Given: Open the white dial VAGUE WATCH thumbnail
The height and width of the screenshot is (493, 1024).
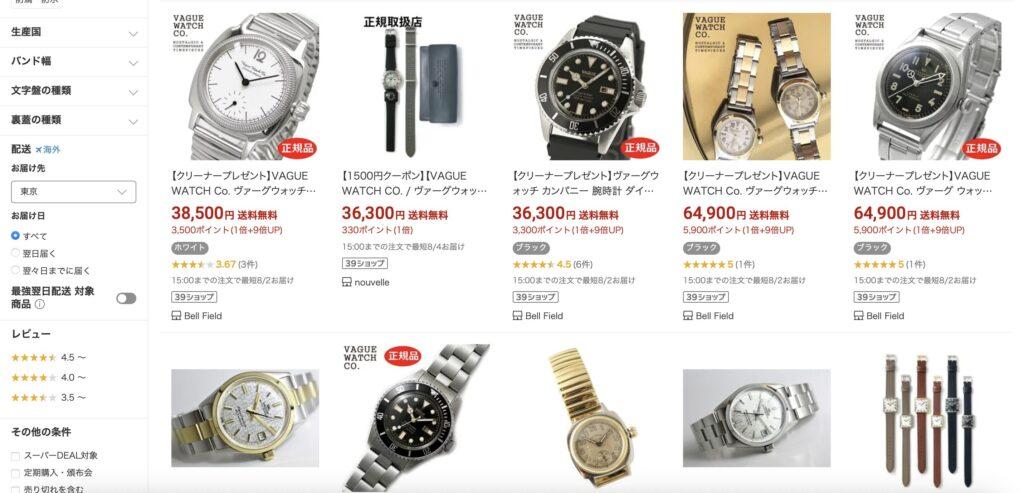Looking at the screenshot, I should coord(245,86).
